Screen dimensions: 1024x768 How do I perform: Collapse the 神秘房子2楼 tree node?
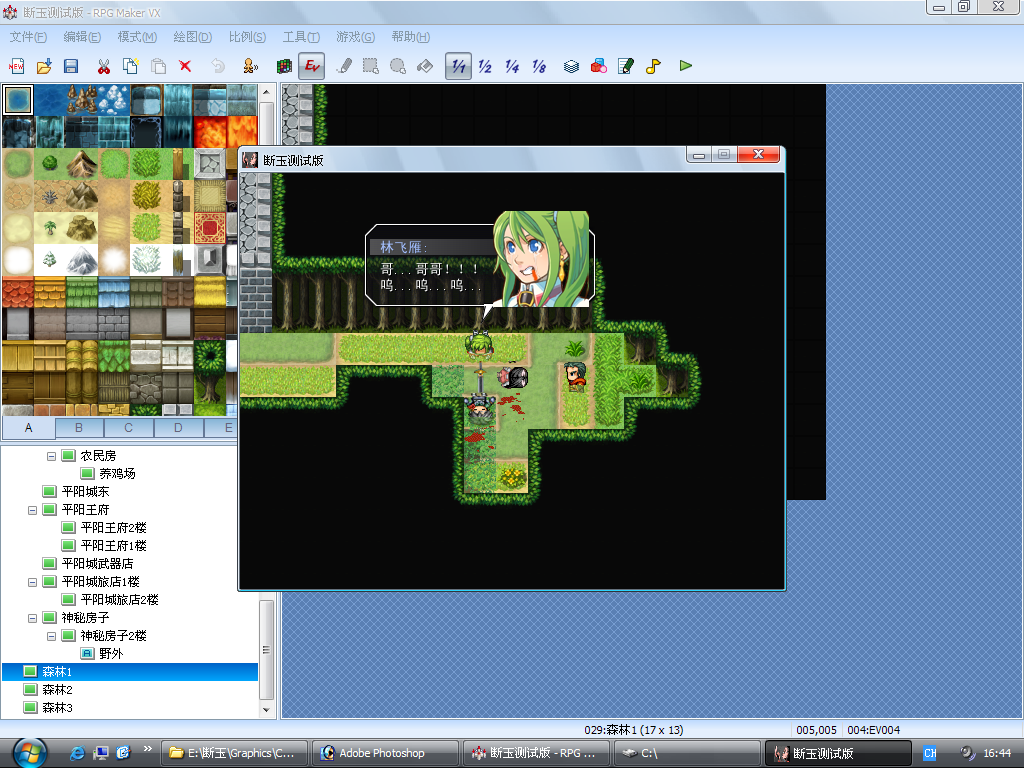(x=51, y=636)
